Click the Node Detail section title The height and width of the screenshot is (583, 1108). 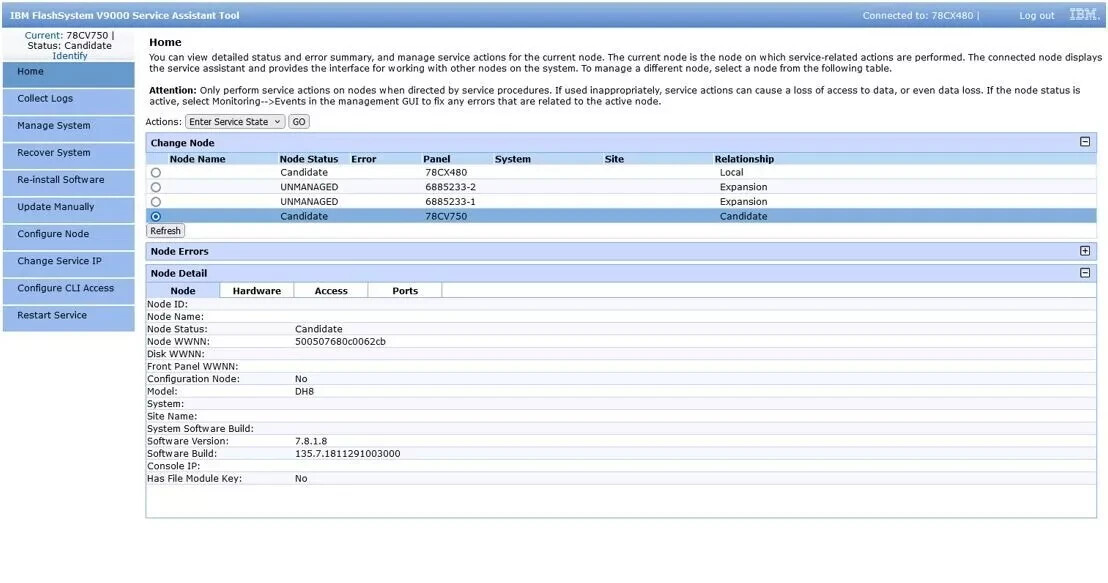[179, 273]
